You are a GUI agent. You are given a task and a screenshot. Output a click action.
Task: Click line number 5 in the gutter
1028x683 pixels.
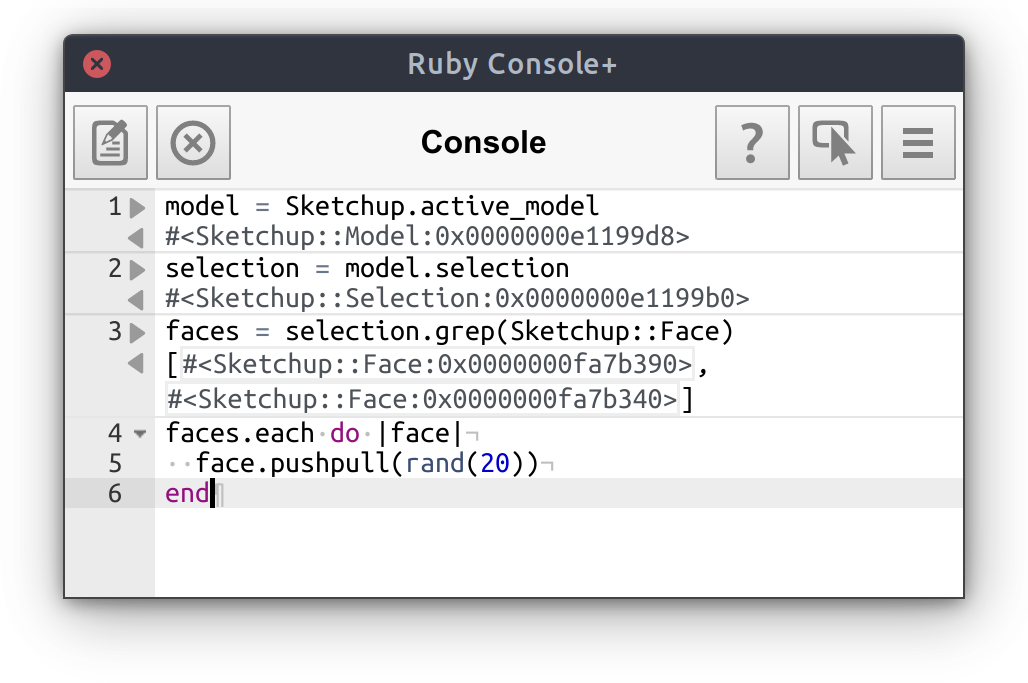(114, 464)
